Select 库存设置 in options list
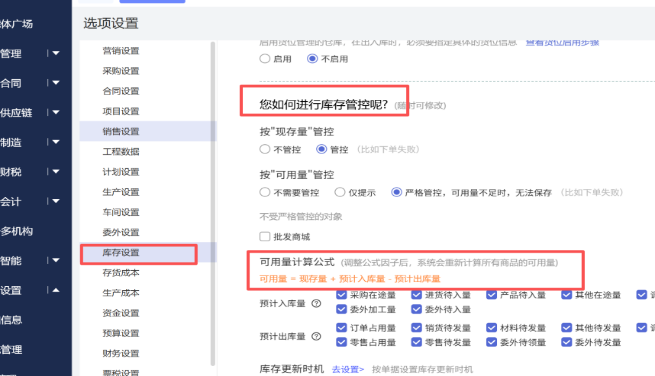 (121, 252)
